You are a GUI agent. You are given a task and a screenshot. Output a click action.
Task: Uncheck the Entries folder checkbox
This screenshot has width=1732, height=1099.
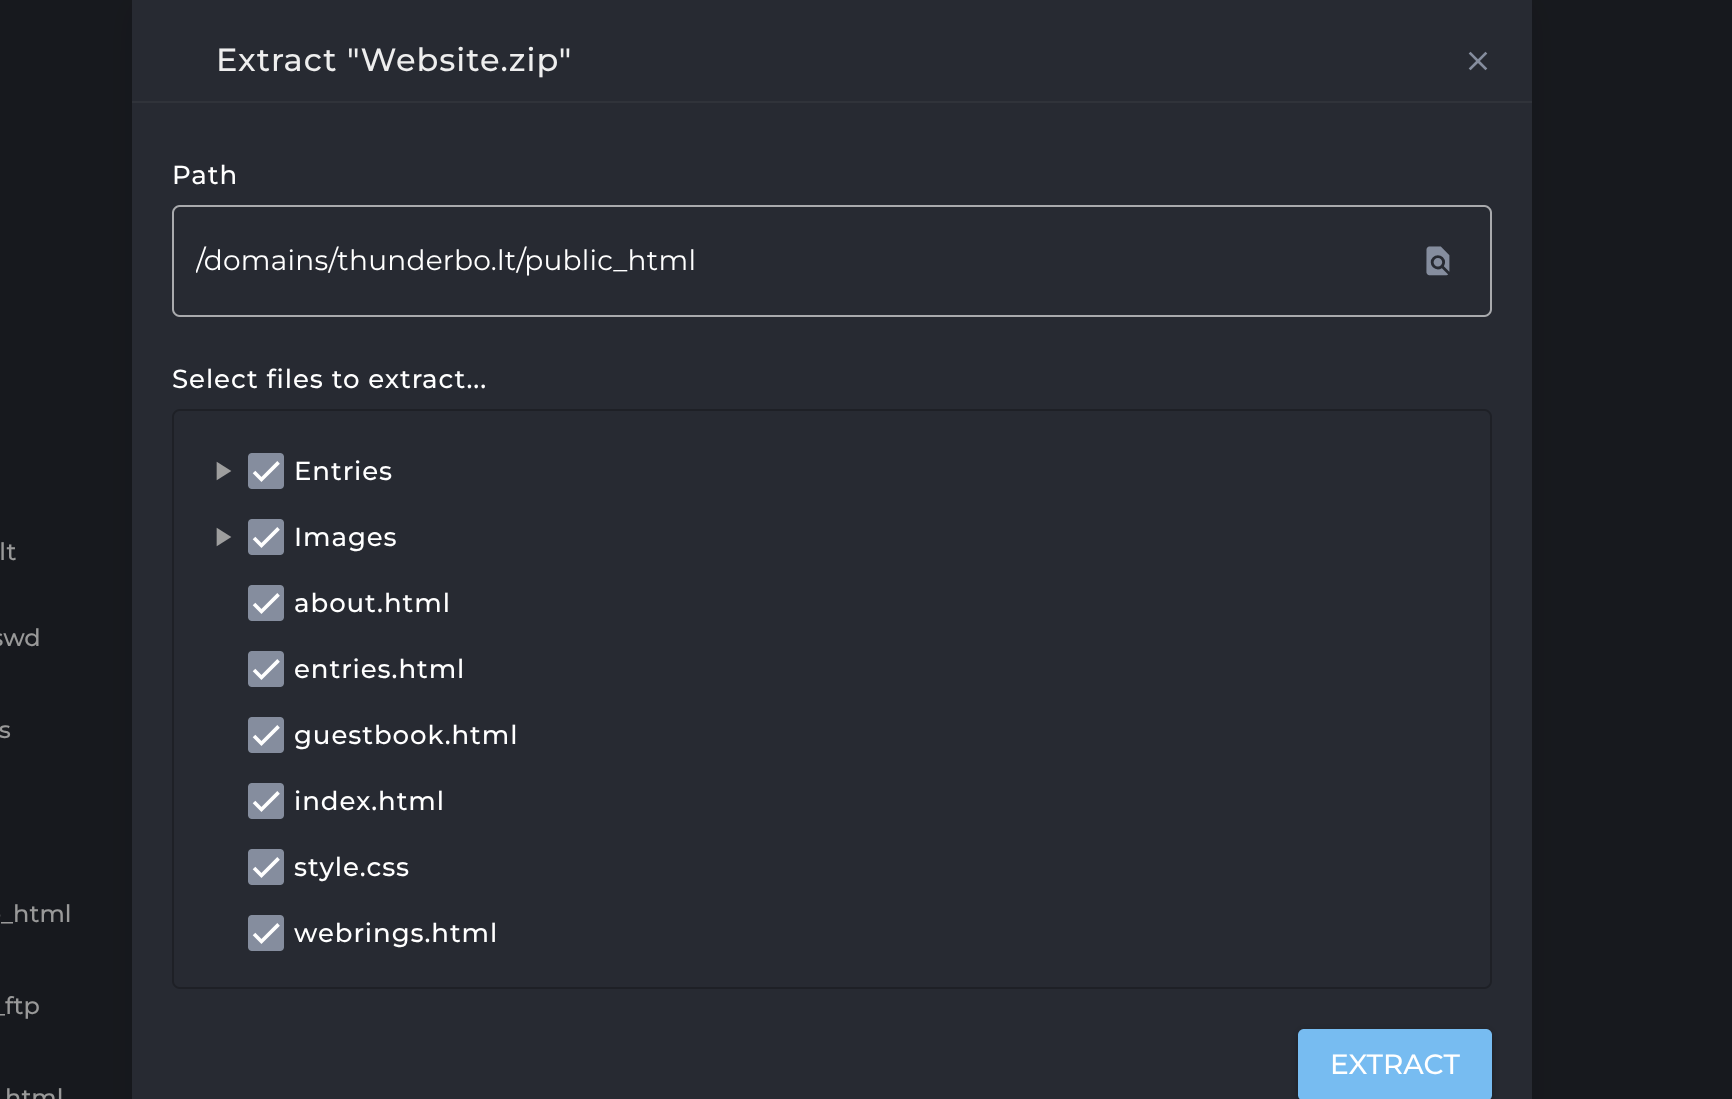coord(266,471)
